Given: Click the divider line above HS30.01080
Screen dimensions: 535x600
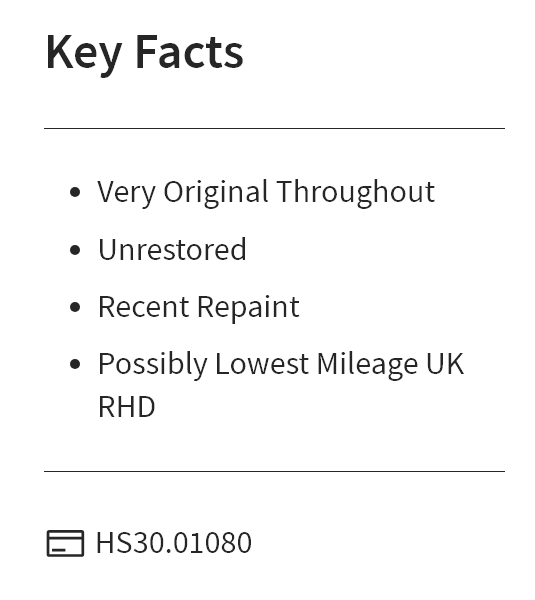Looking at the screenshot, I should pos(274,471).
